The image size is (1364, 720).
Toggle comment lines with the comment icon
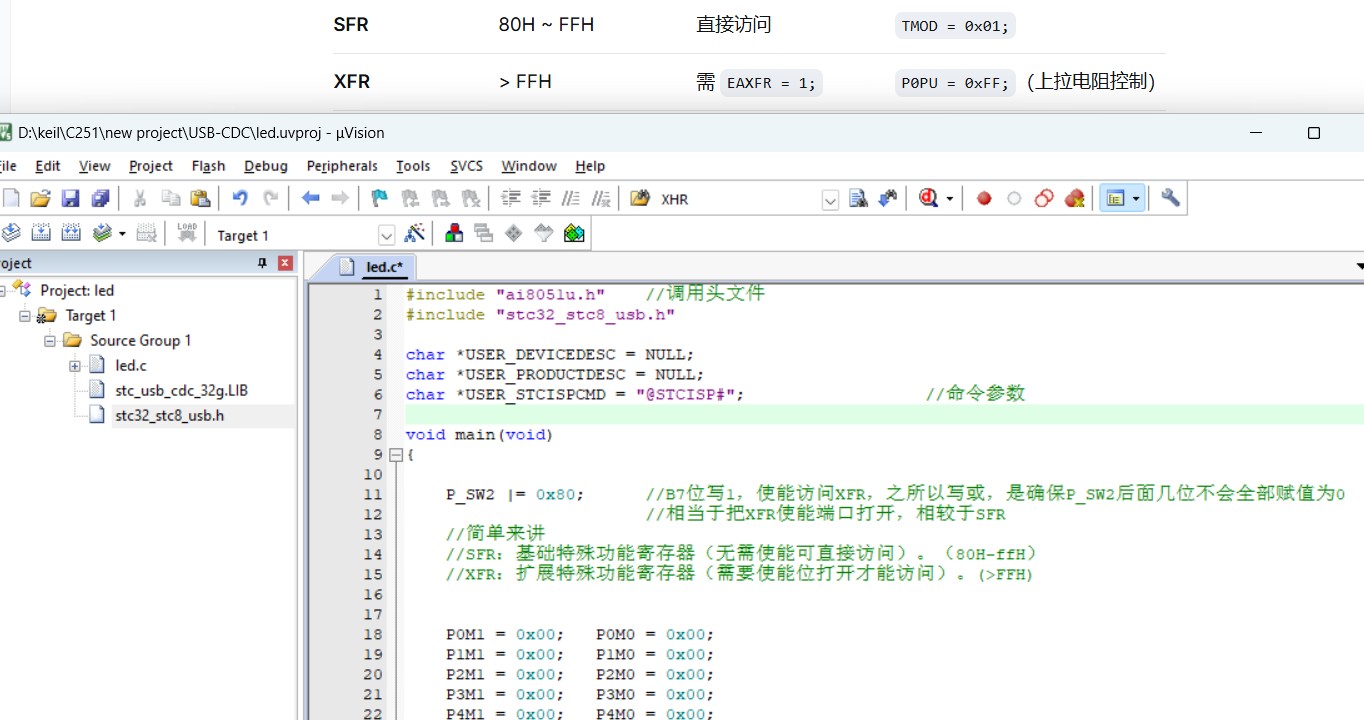(570, 198)
